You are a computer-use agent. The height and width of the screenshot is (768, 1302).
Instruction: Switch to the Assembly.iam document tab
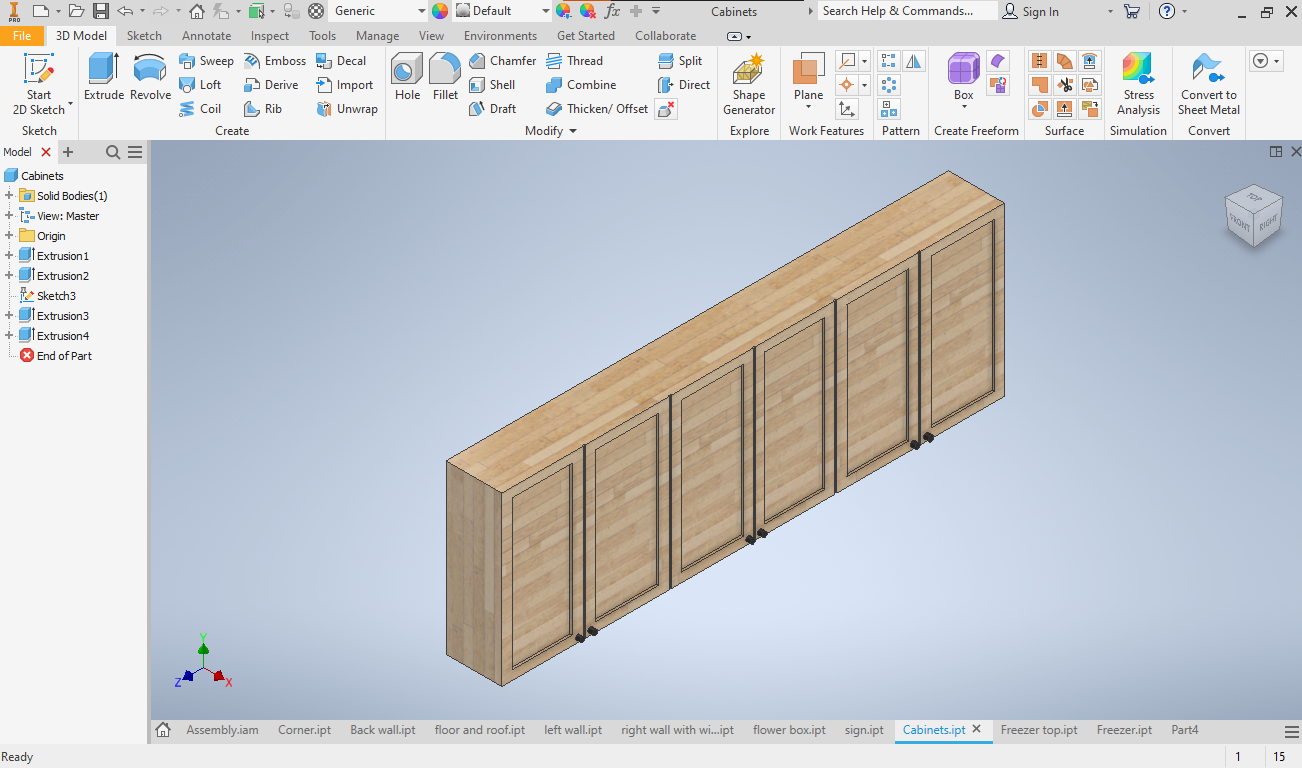coord(222,730)
